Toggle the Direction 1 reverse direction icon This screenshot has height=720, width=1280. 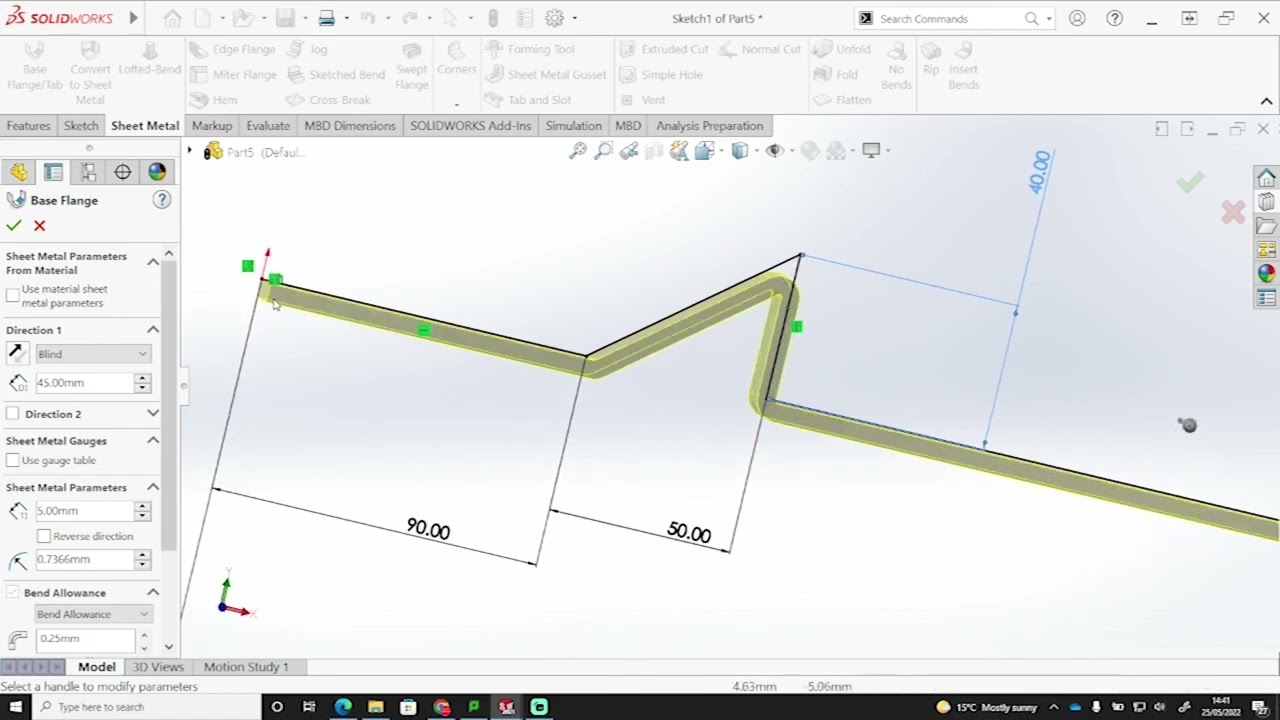tap(16, 353)
